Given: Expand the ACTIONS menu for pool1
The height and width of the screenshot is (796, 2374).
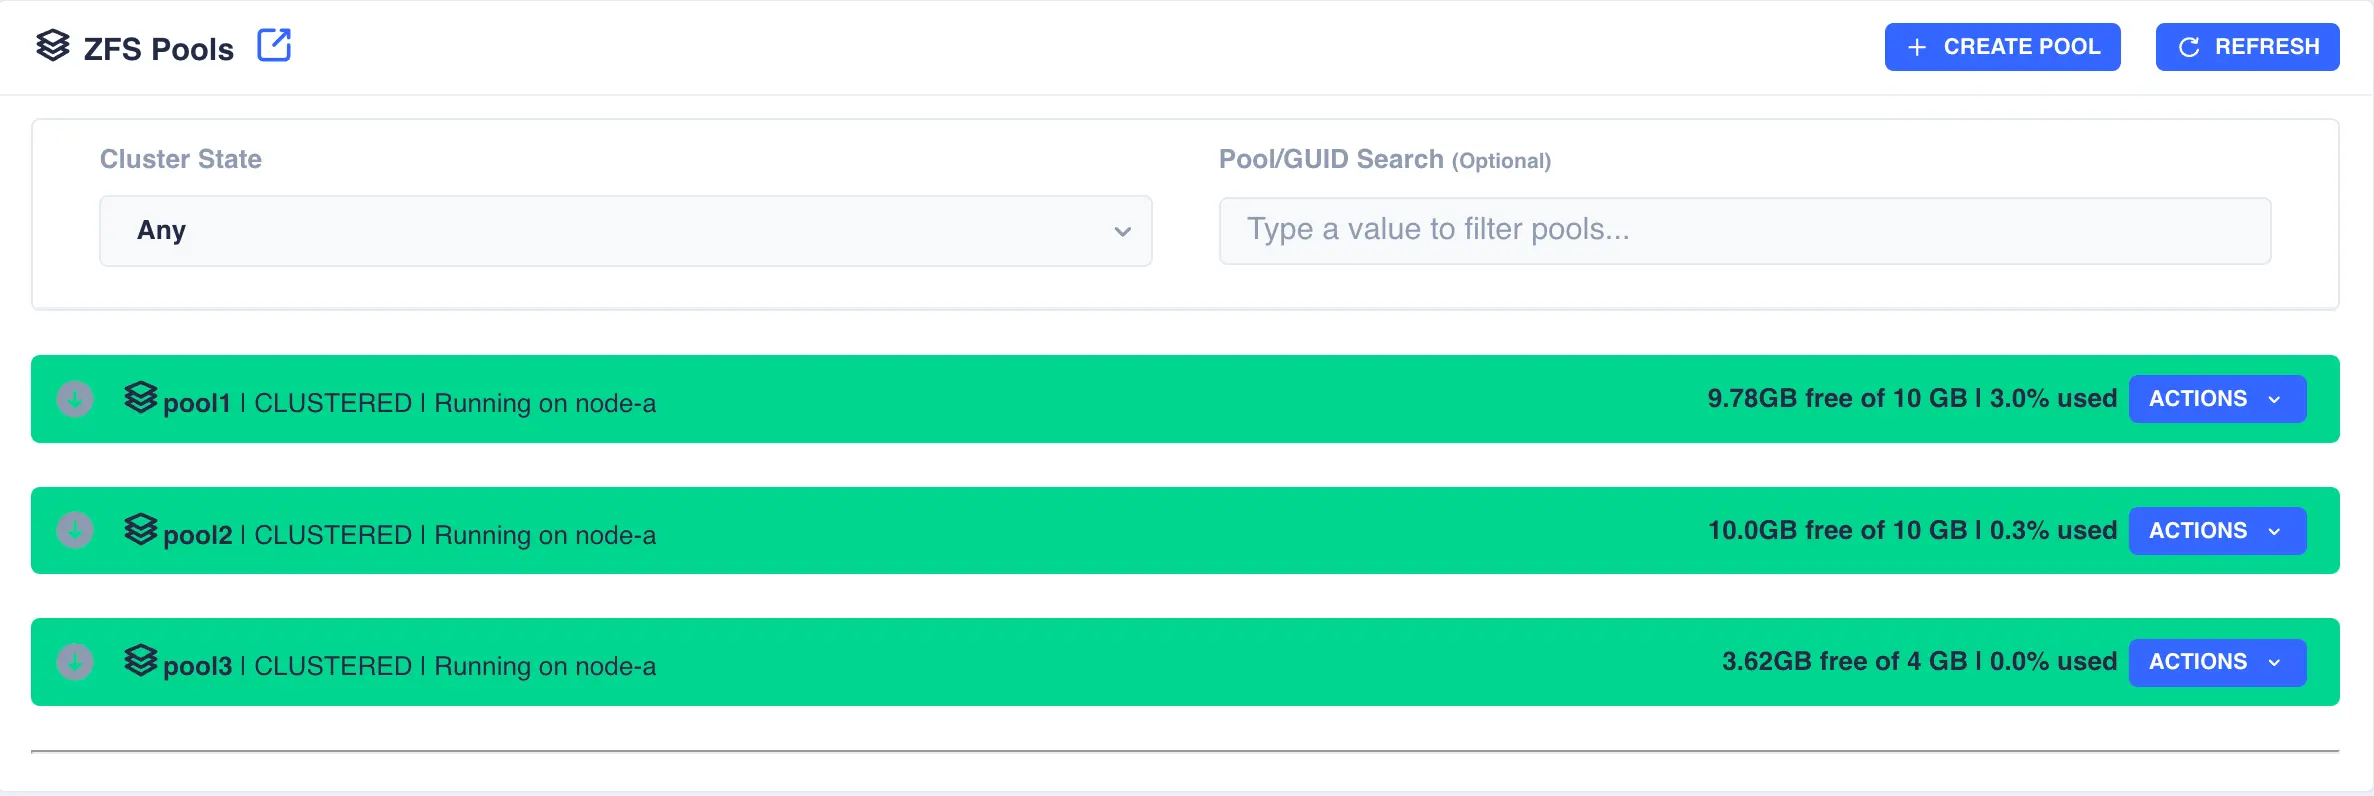Looking at the screenshot, I should (x=2217, y=398).
